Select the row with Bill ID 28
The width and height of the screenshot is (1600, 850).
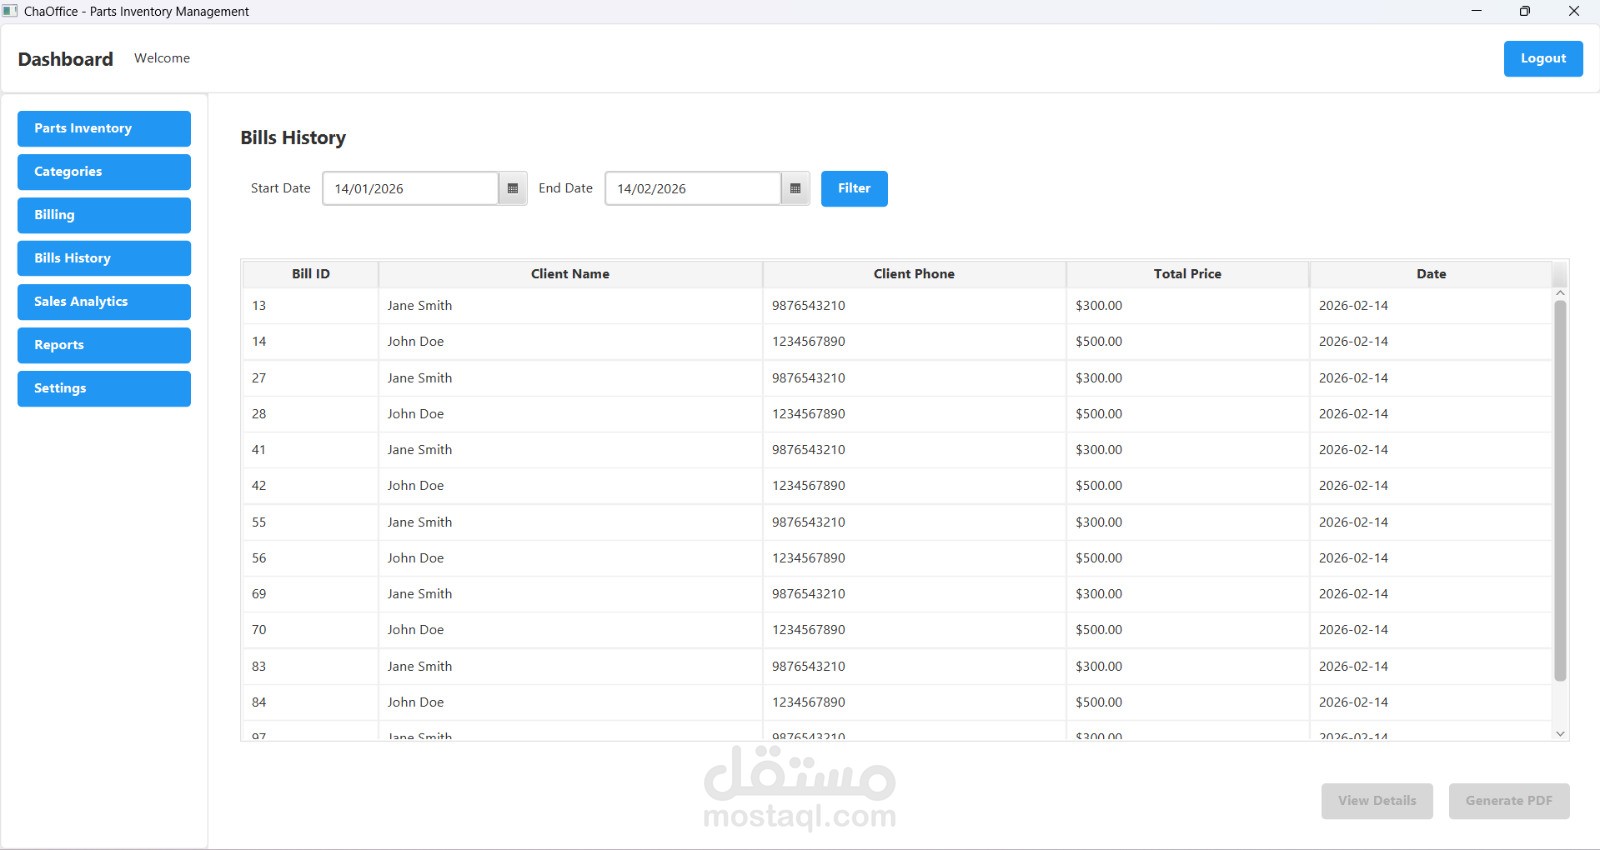click(896, 414)
